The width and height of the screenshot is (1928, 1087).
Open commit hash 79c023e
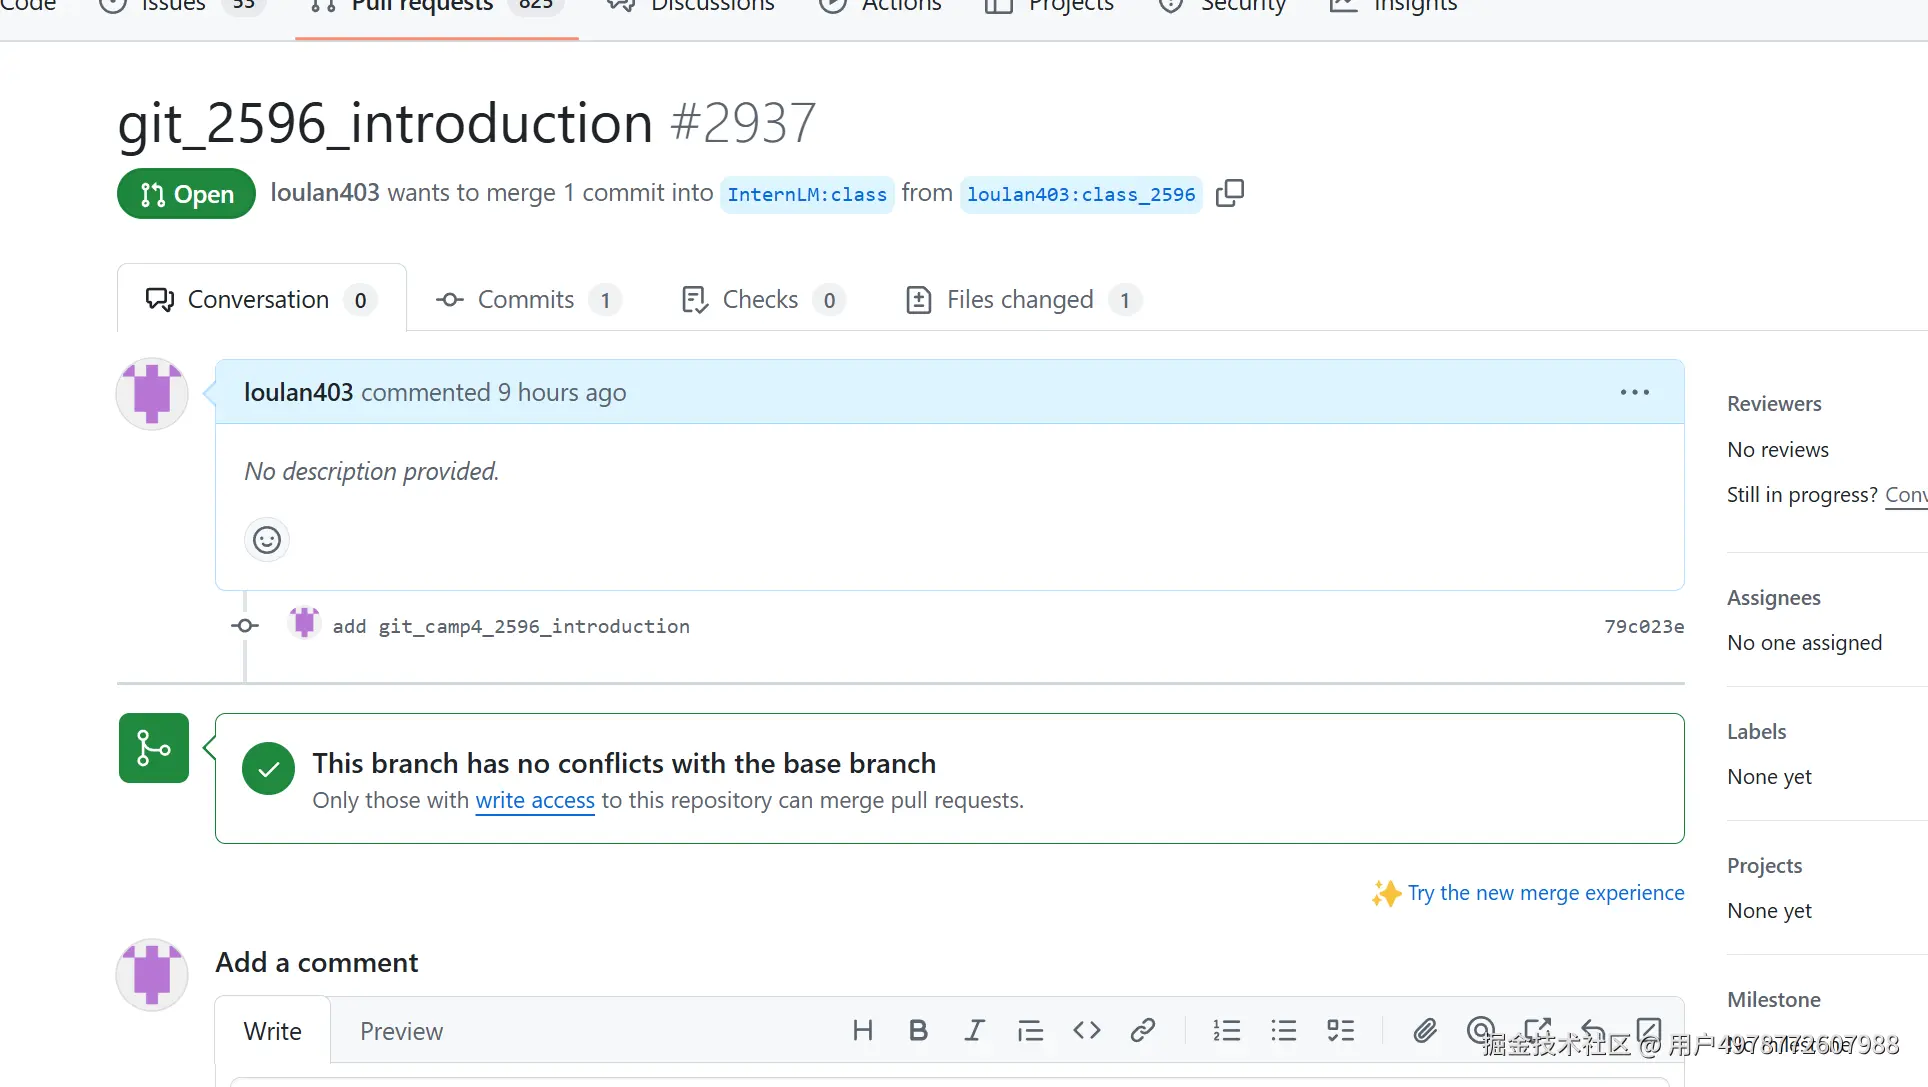[1643, 626]
